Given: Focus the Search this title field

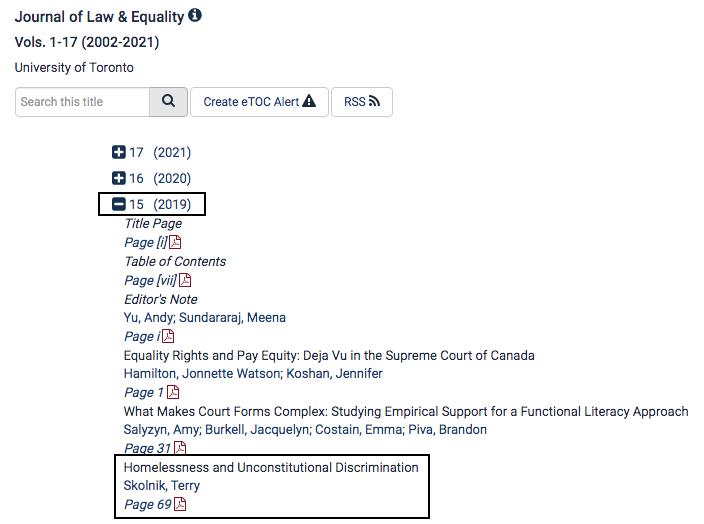Looking at the screenshot, I should click(83, 102).
